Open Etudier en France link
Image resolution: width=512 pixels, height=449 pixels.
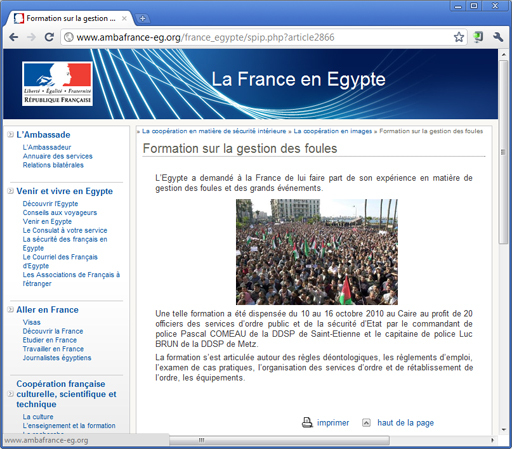[x=50, y=340]
